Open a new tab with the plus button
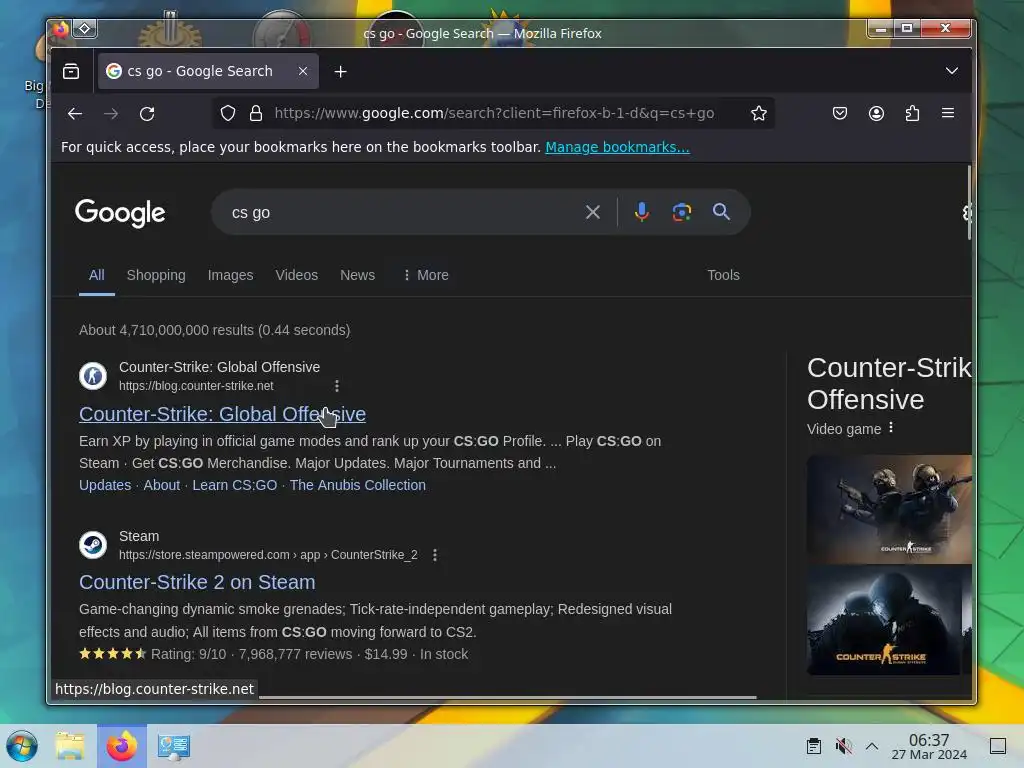Screen dimensions: 1024x768 [x=340, y=71]
